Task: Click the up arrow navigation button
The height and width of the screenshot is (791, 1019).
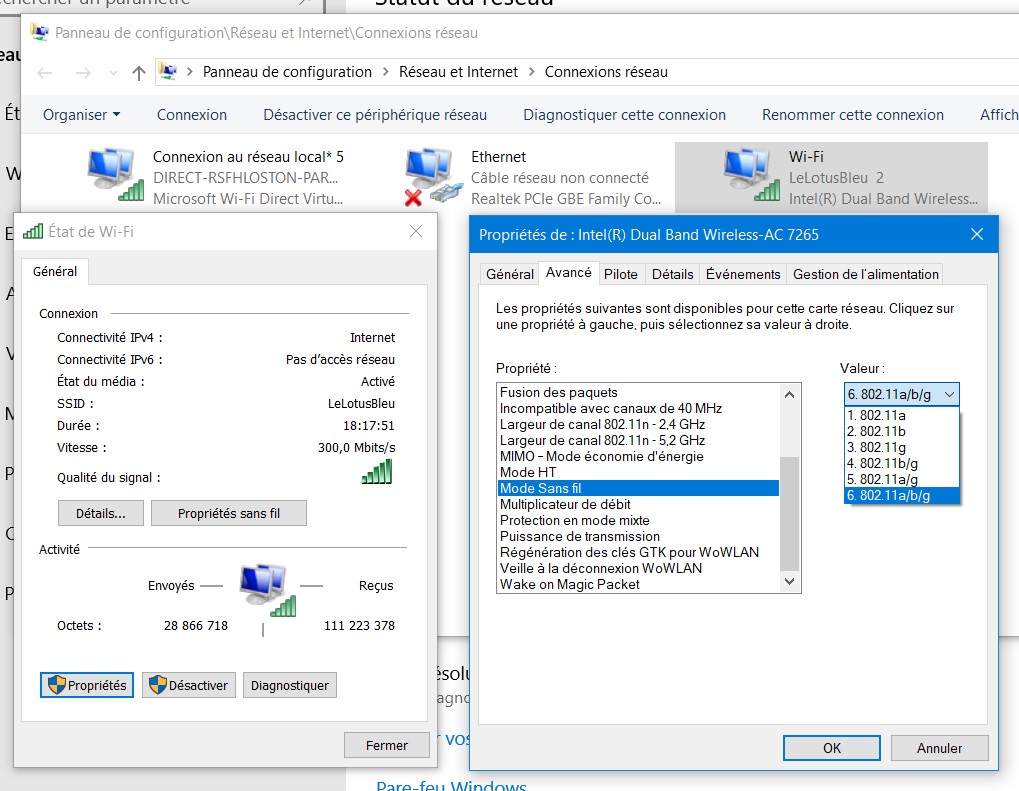Action: [x=139, y=72]
